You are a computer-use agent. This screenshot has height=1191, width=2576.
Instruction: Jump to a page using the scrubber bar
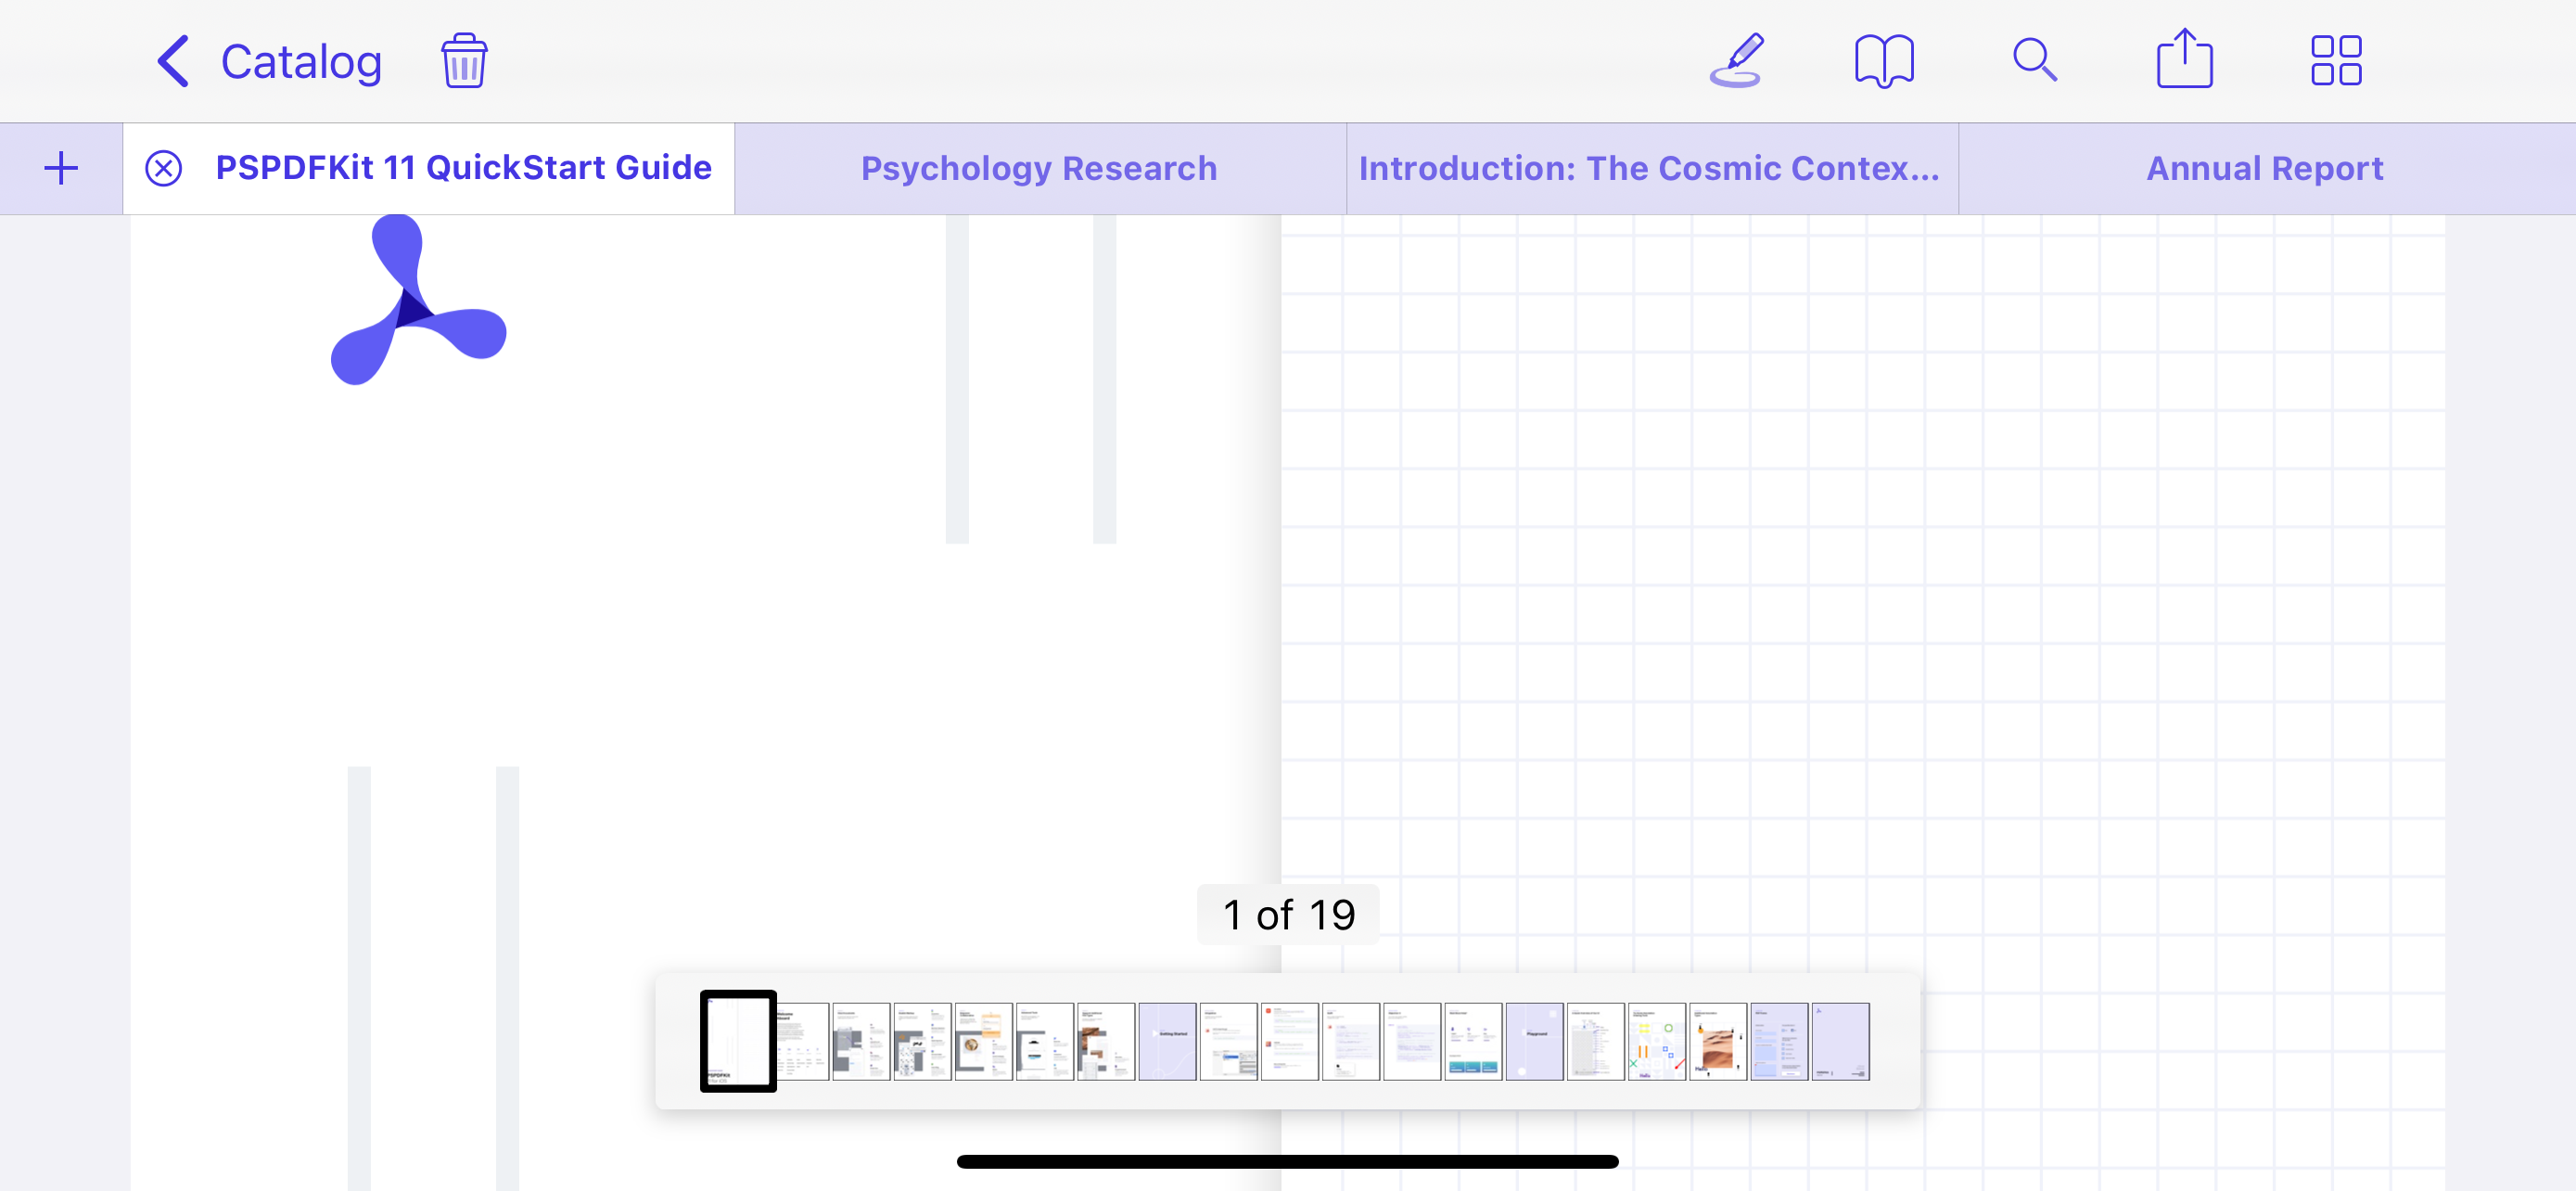pos(1288,1042)
